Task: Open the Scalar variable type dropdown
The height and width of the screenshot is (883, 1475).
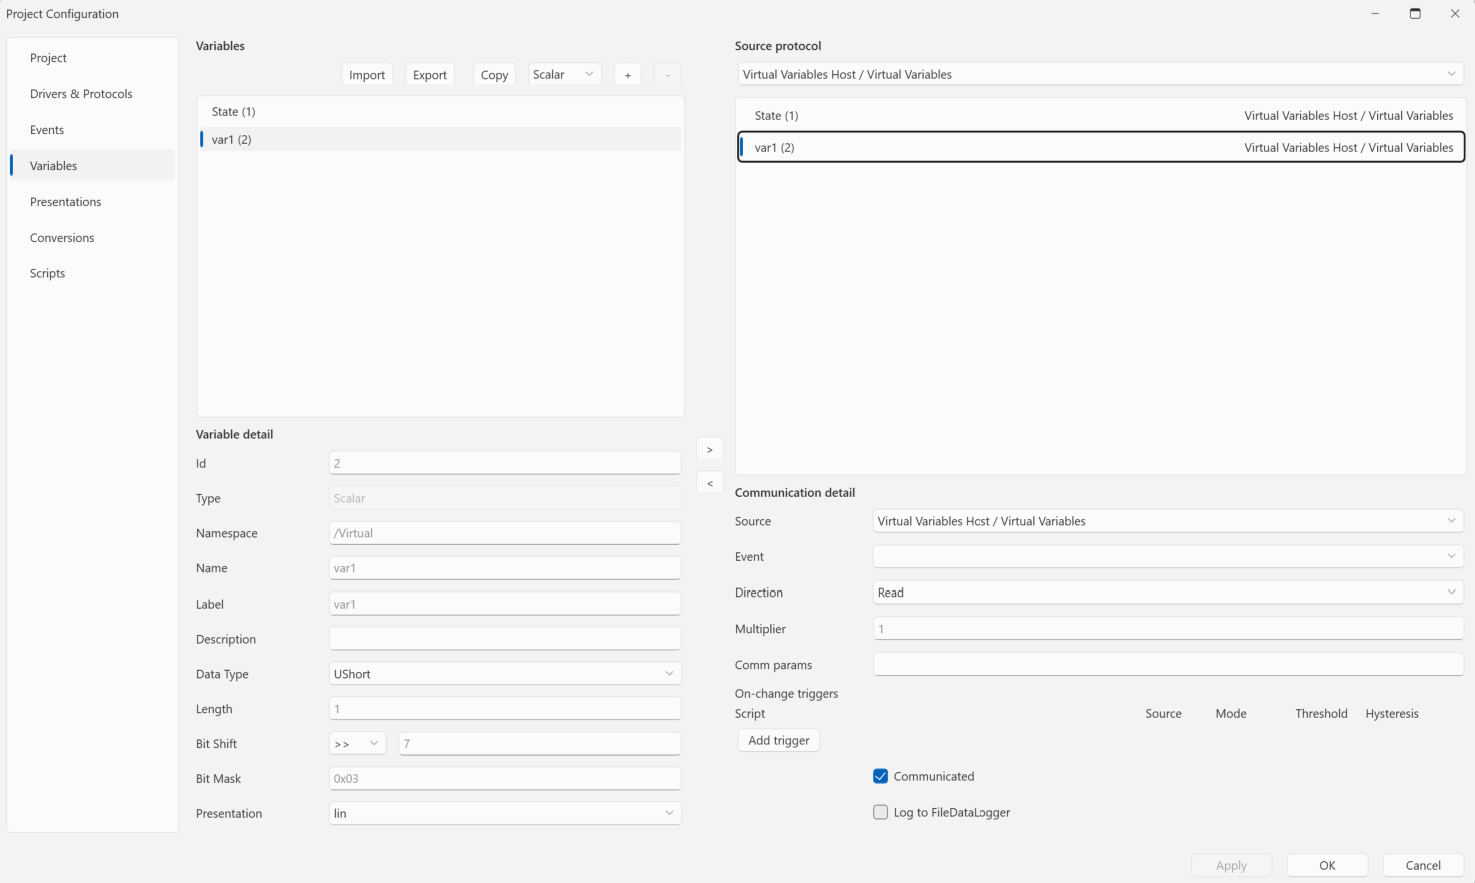Action: [564, 75]
